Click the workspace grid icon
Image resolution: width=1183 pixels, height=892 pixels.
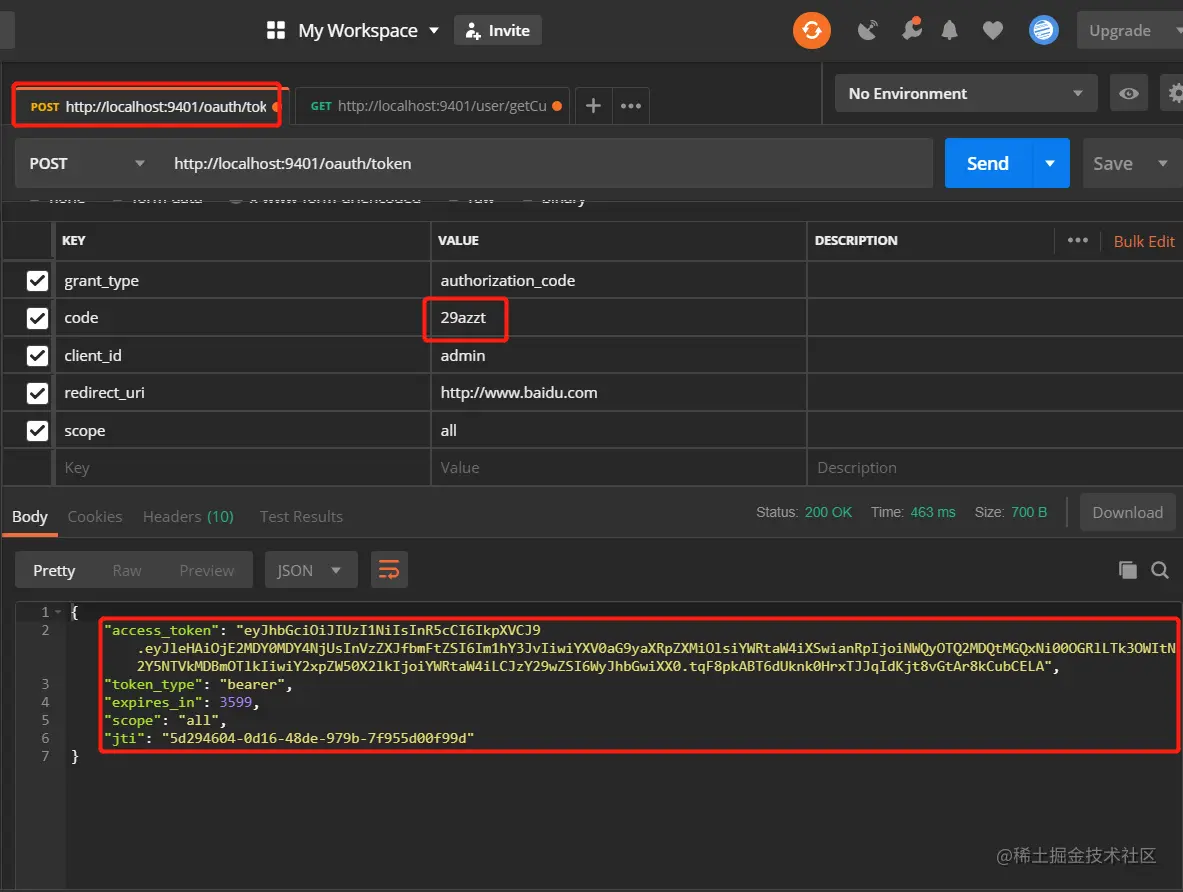point(276,30)
